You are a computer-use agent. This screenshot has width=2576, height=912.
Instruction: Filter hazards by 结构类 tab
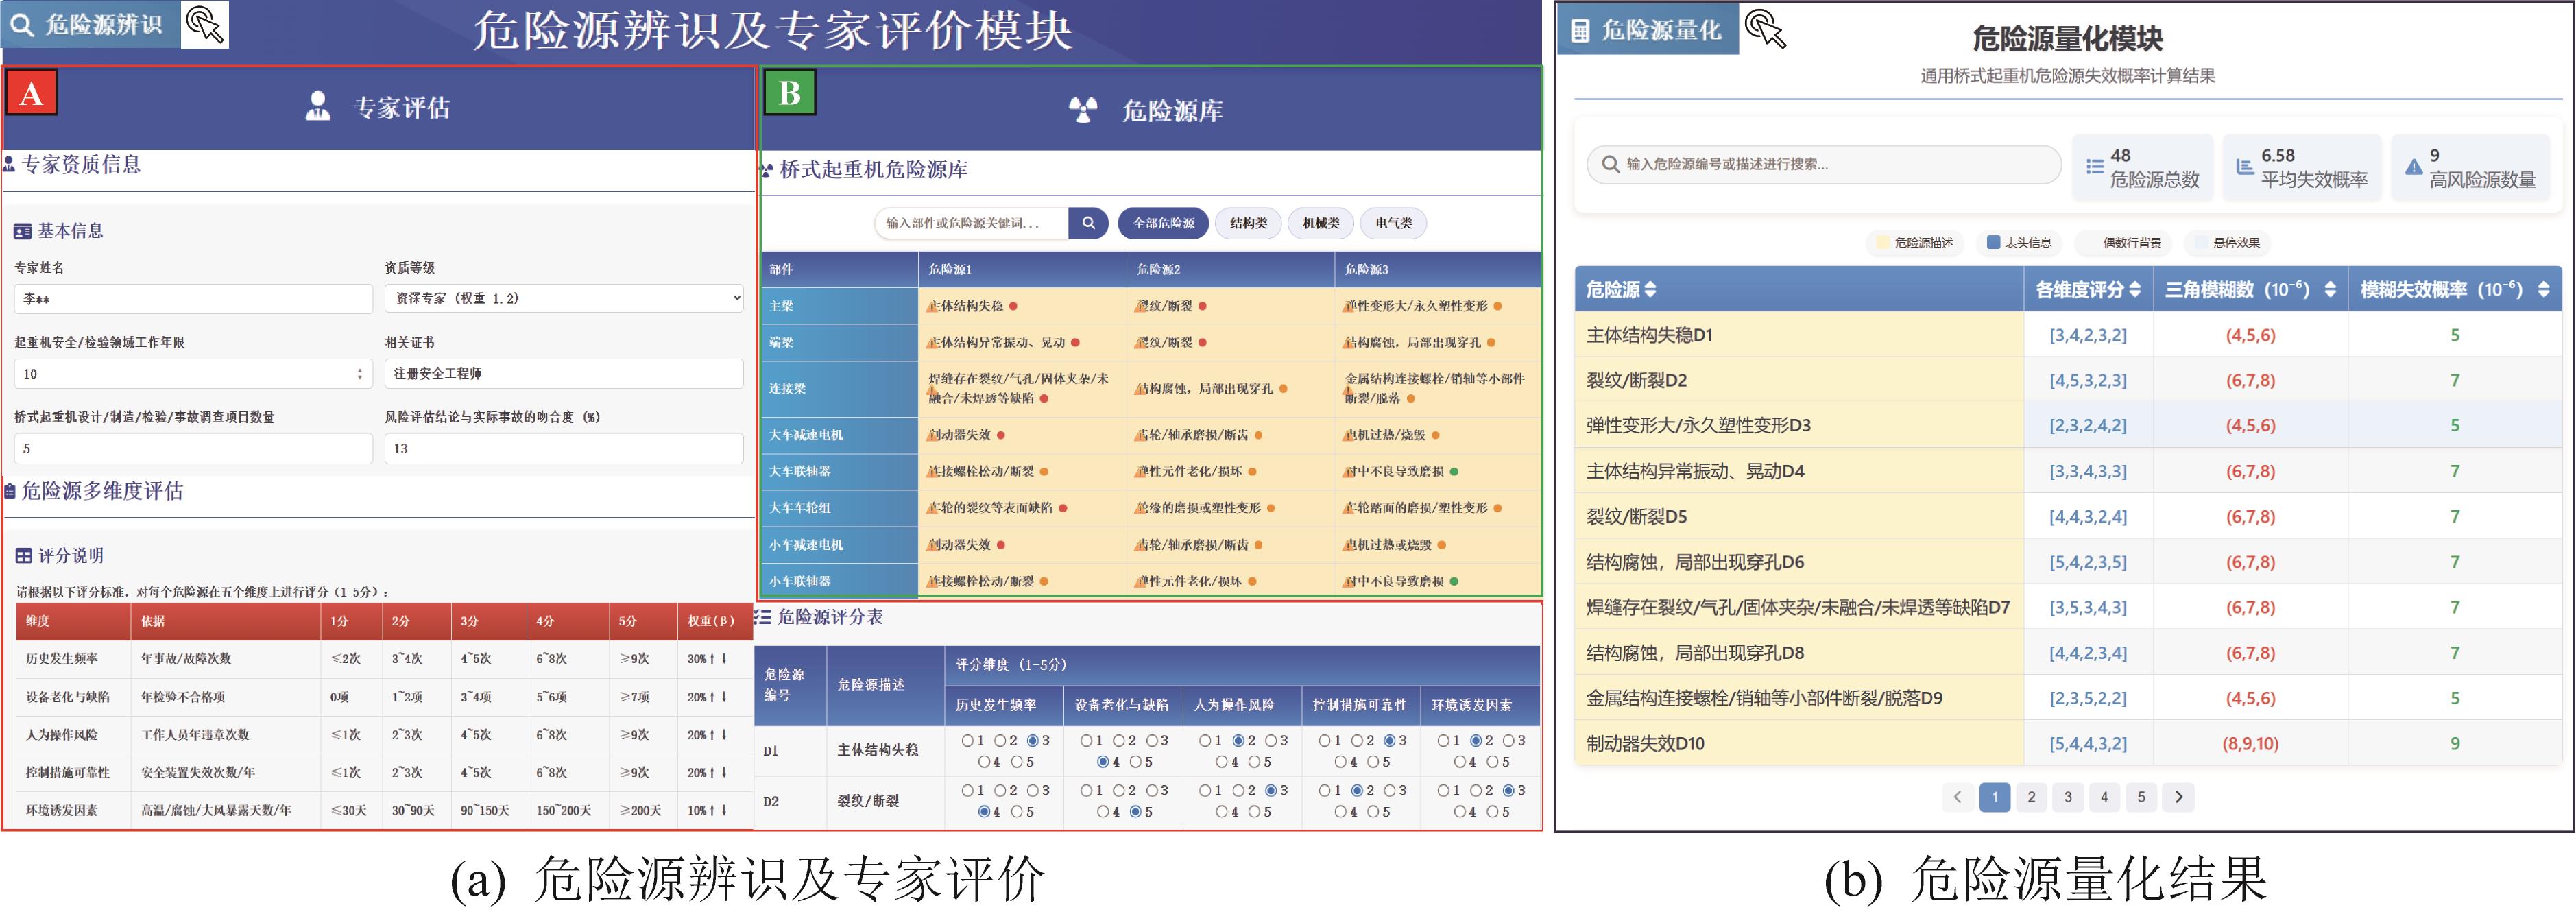1248,223
